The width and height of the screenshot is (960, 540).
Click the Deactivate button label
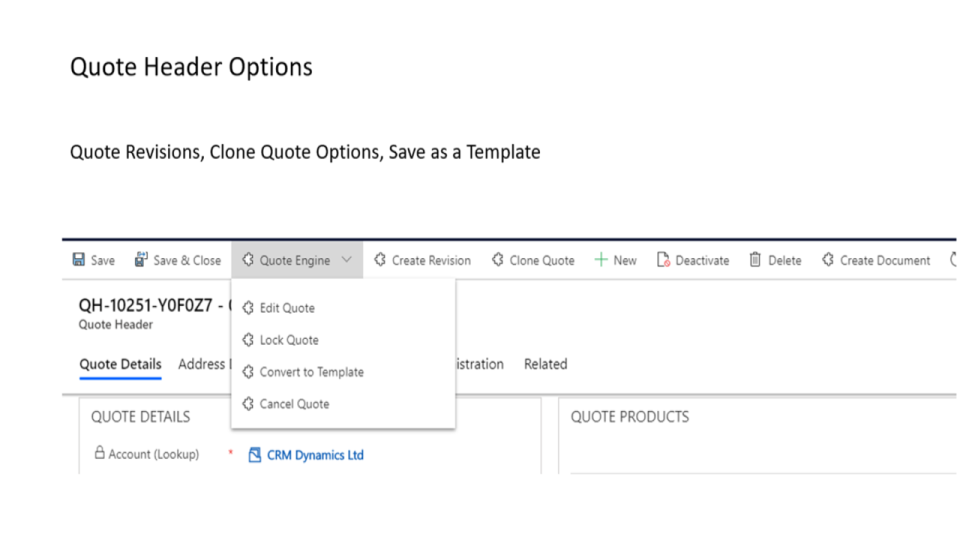pyautogui.click(x=702, y=260)
